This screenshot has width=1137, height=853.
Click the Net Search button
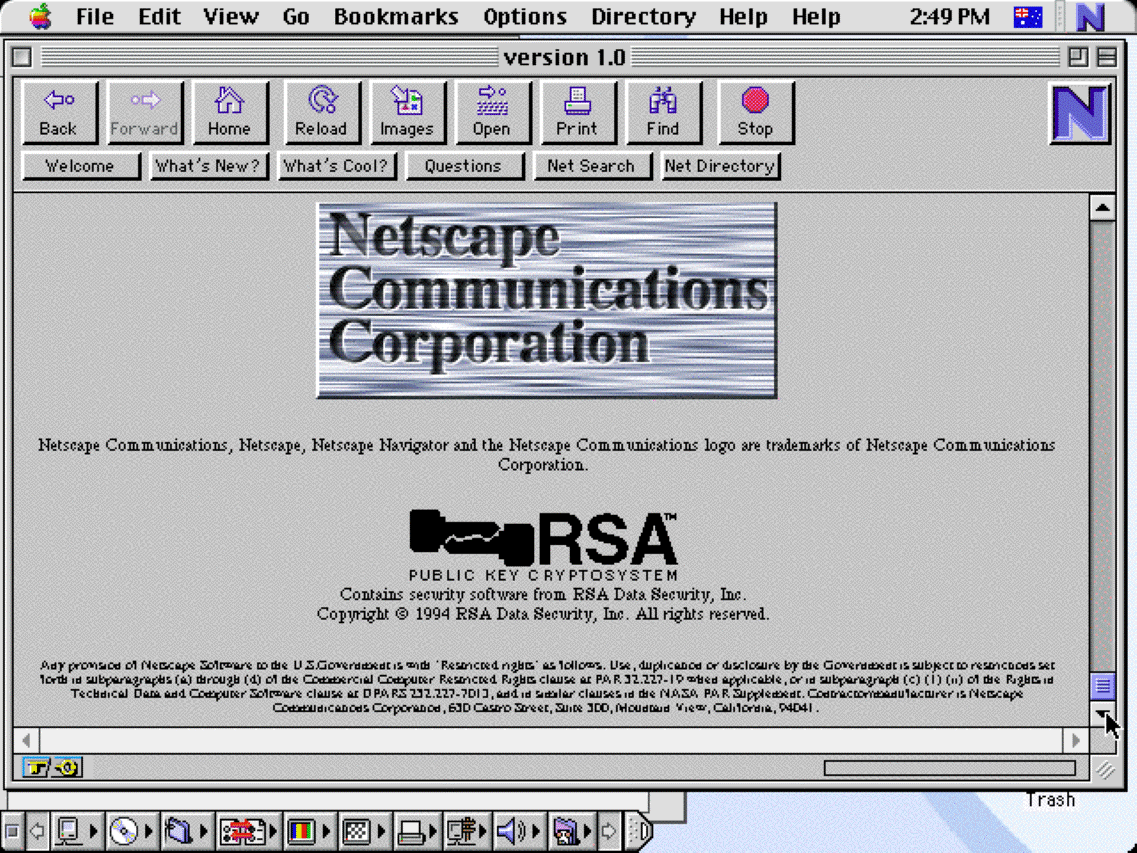[592, 166]
